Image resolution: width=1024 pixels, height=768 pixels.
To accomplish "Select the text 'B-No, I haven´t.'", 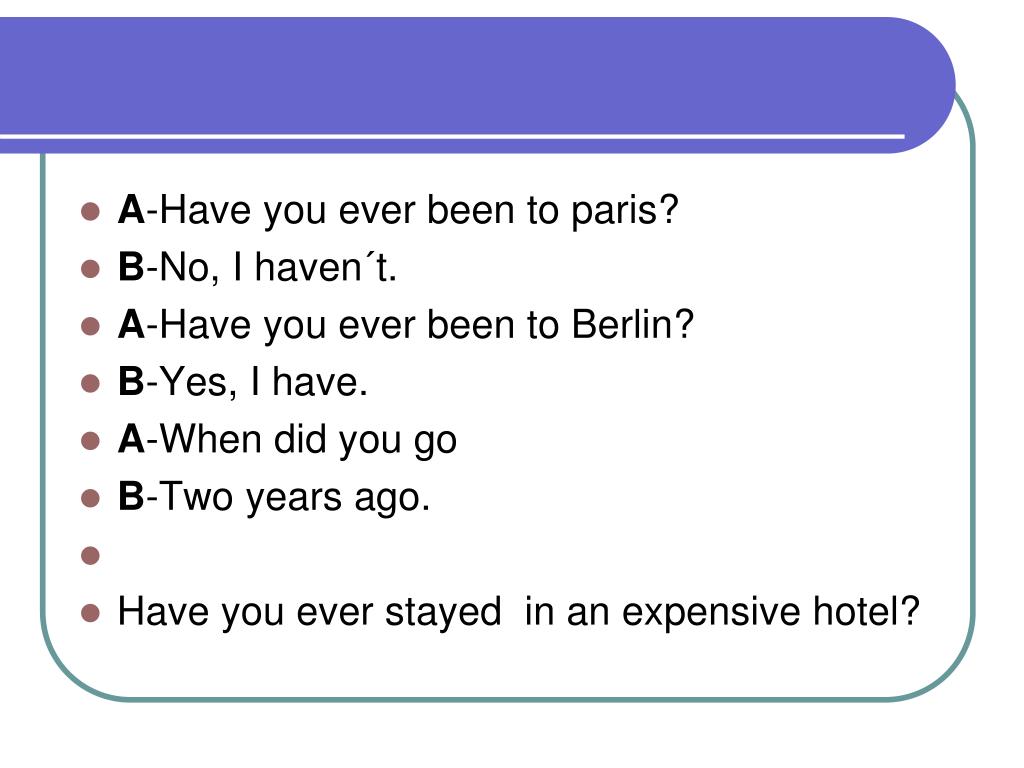I will click(x=257, y=268).
